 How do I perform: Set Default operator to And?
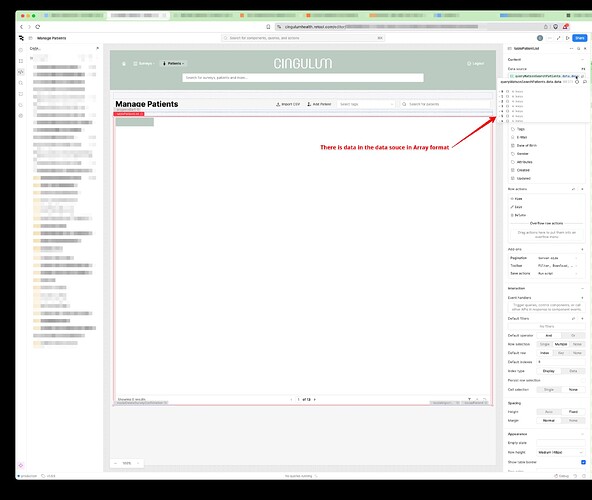pyautogui.click(x=549, y=335)
